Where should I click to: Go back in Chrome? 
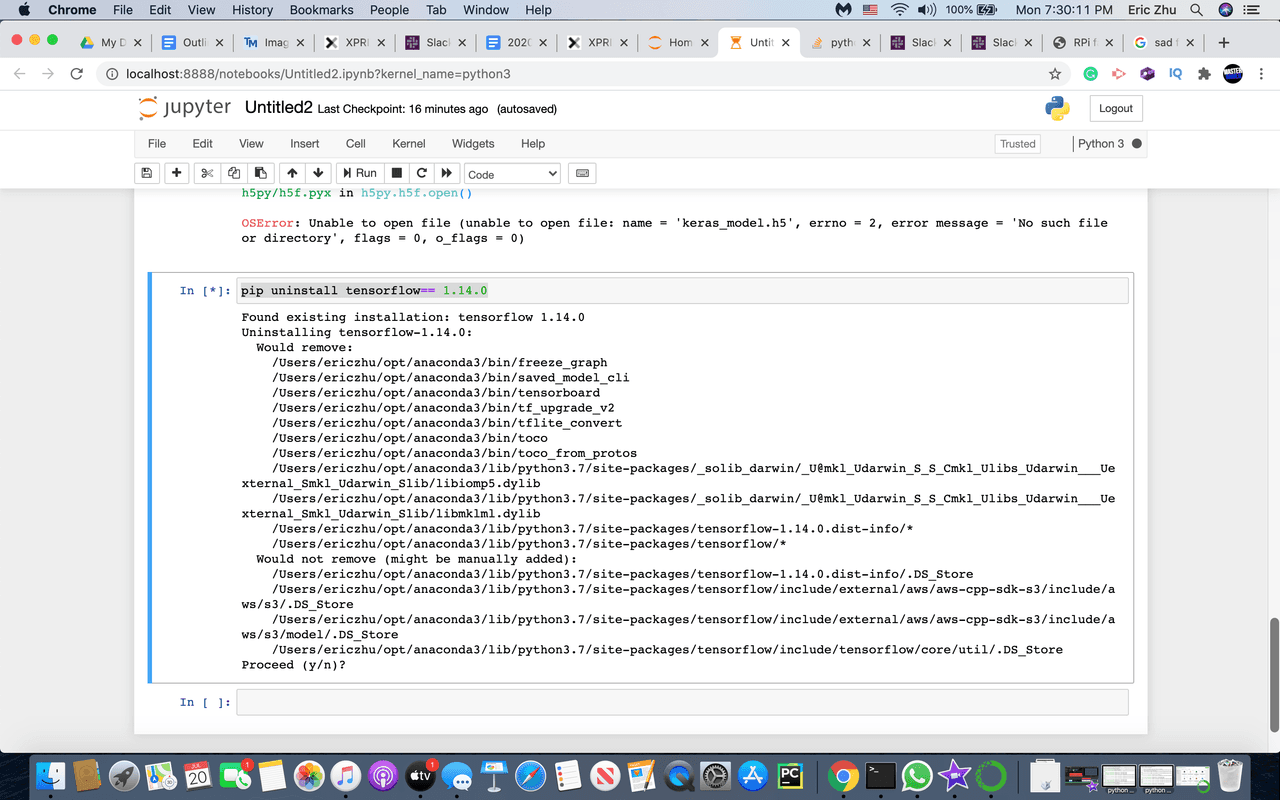(x=20, y=74)
